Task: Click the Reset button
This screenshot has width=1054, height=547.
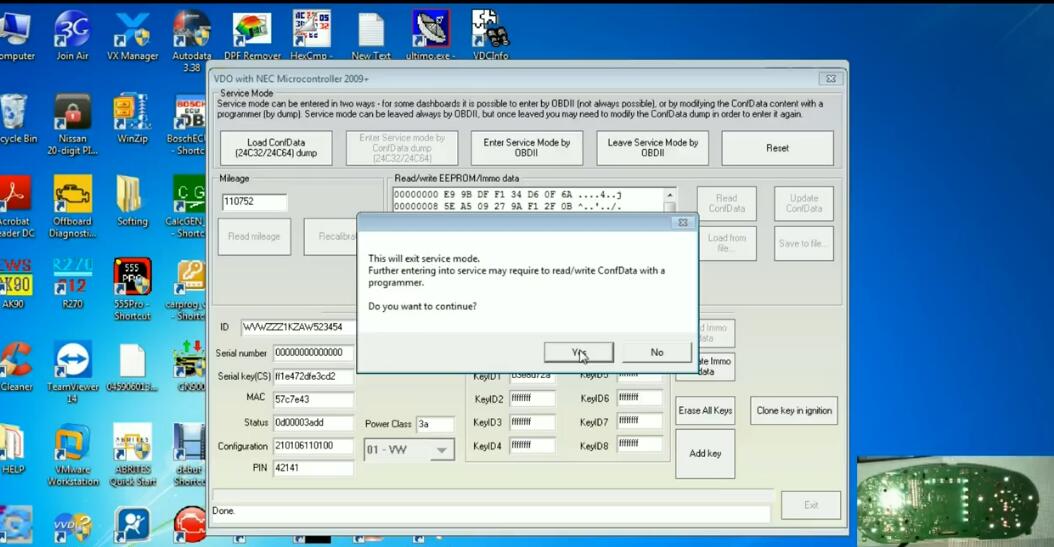Action: (777, 148)
